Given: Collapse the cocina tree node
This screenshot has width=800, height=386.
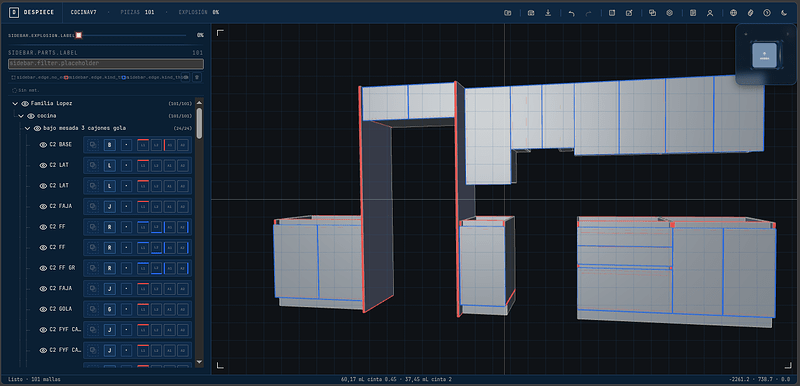Looking at the screenshot, I should click(21, 116).
